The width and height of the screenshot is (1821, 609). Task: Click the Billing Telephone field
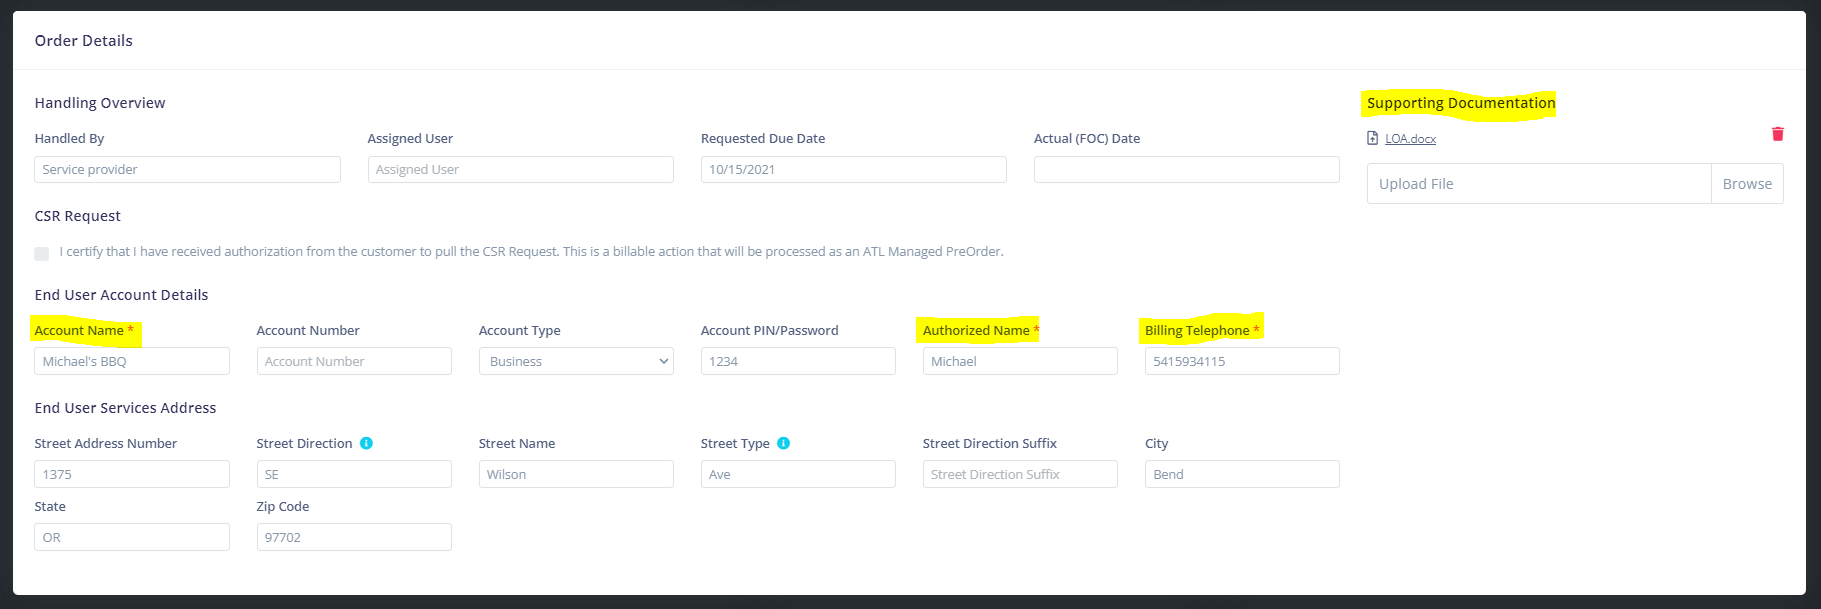tap(1242, 361)
